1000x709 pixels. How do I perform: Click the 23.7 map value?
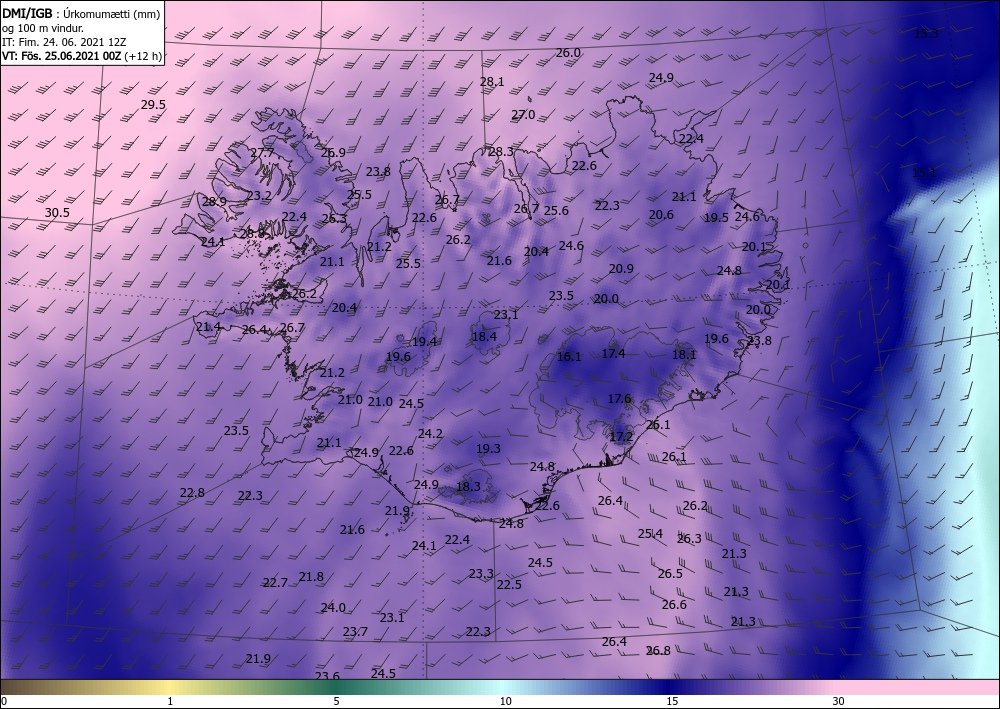pyautogui.click(x=355, y=632)
